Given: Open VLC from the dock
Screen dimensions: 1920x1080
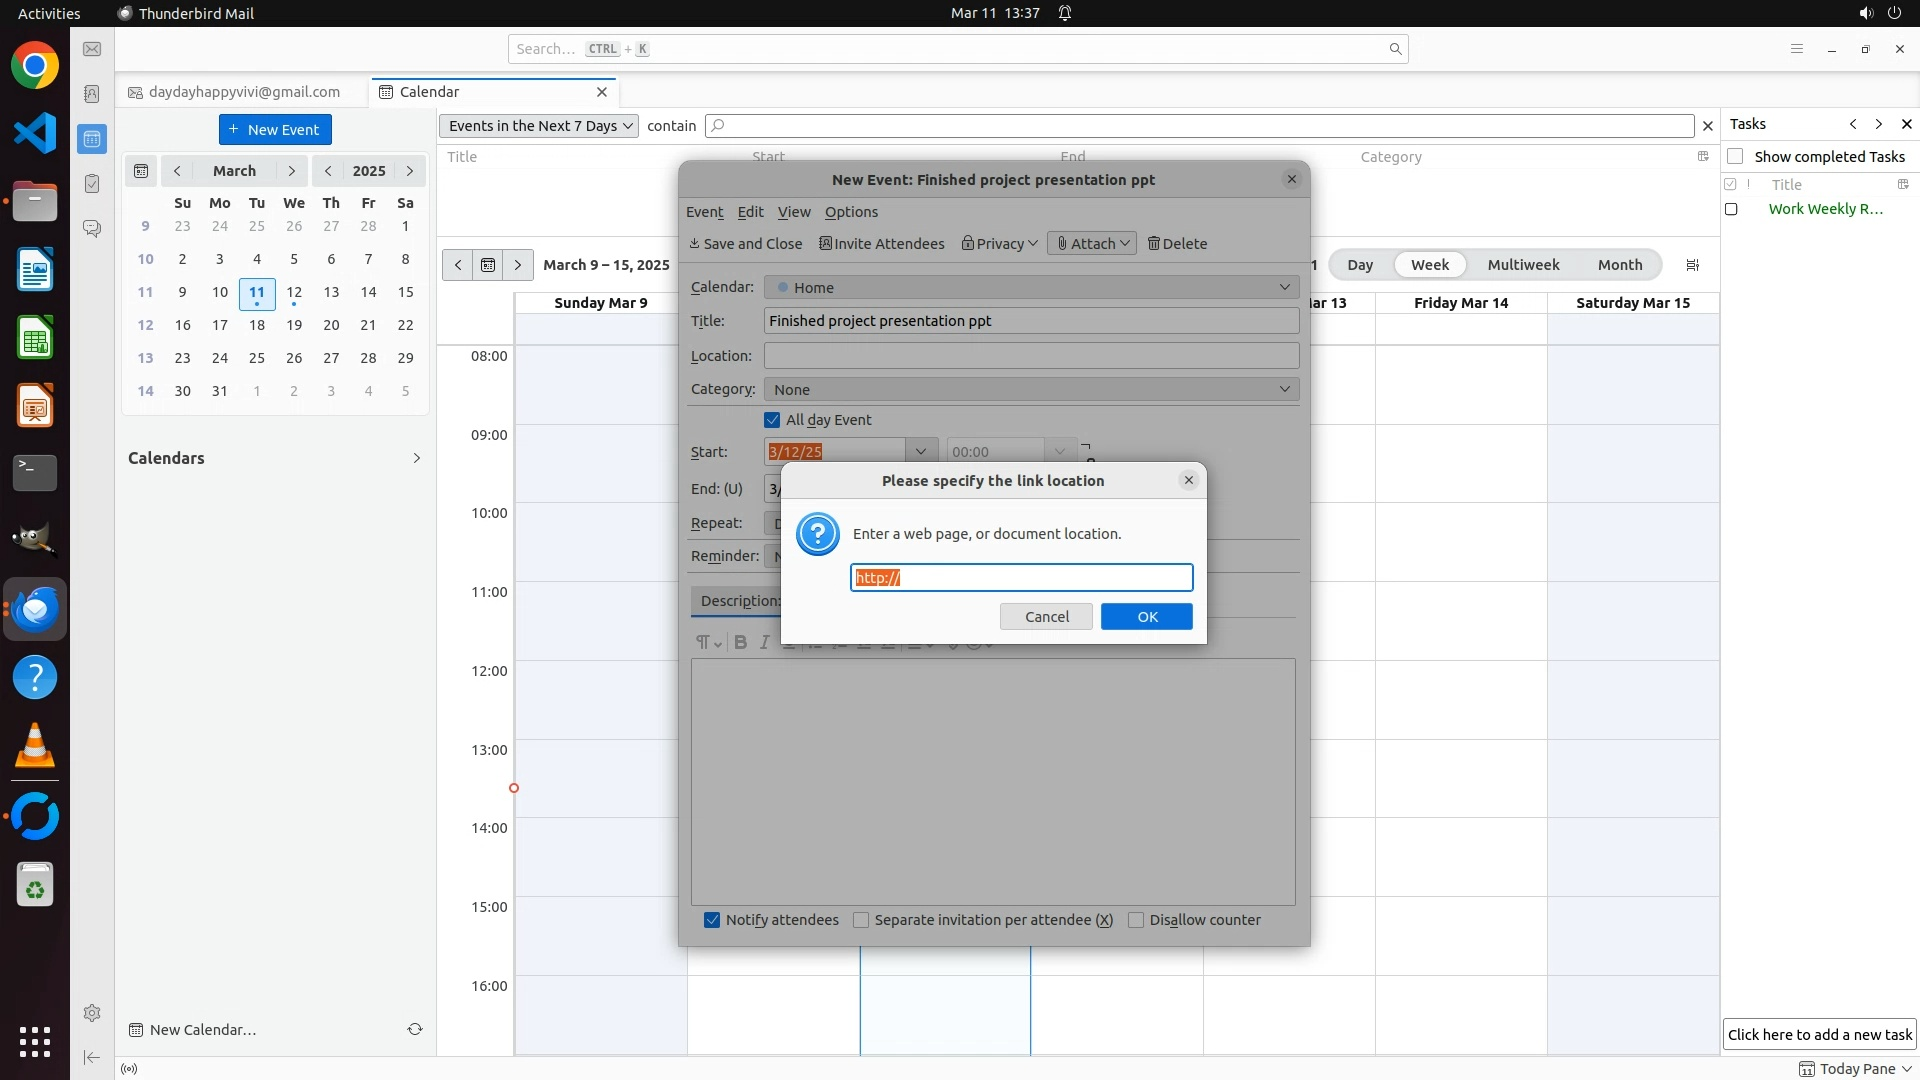Looking at the screenshot, I should tap(35, 747).
